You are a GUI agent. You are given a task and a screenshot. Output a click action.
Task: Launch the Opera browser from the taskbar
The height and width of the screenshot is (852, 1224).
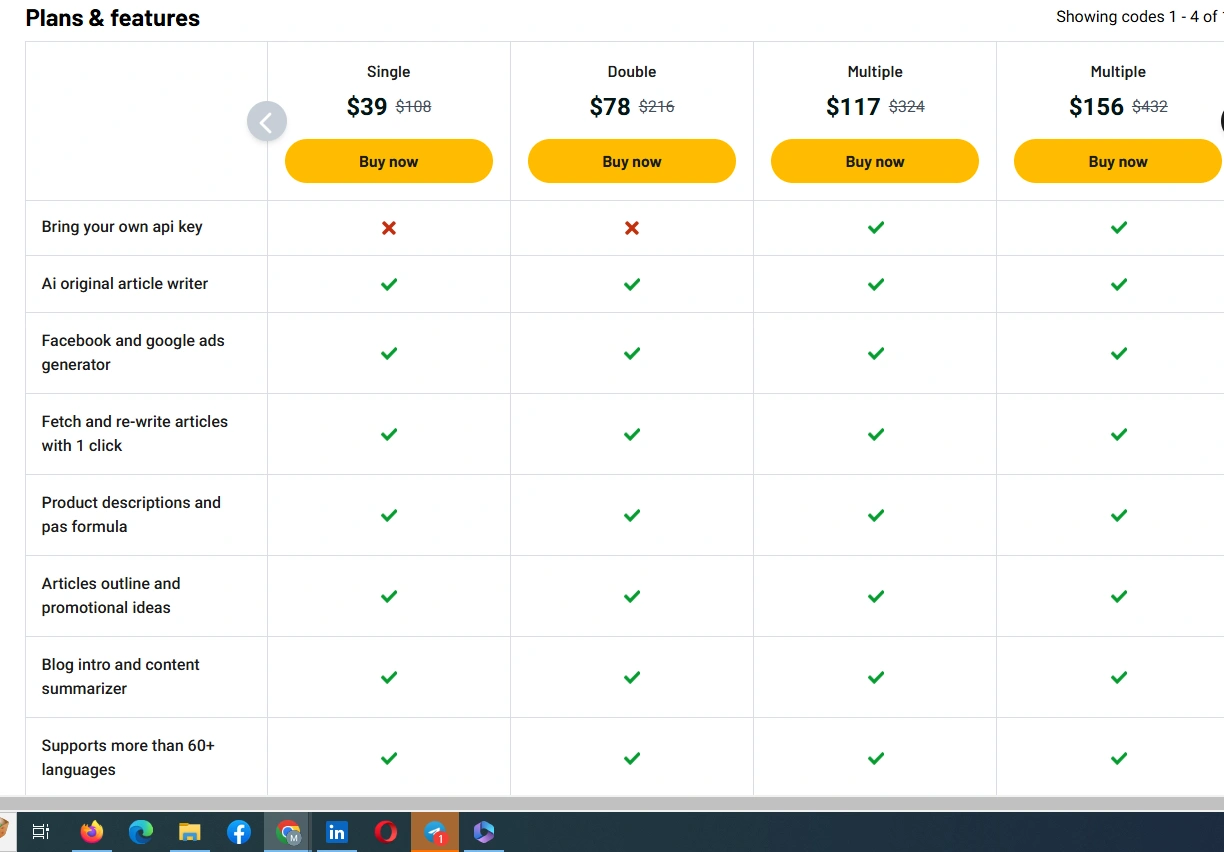coord(386,832)
